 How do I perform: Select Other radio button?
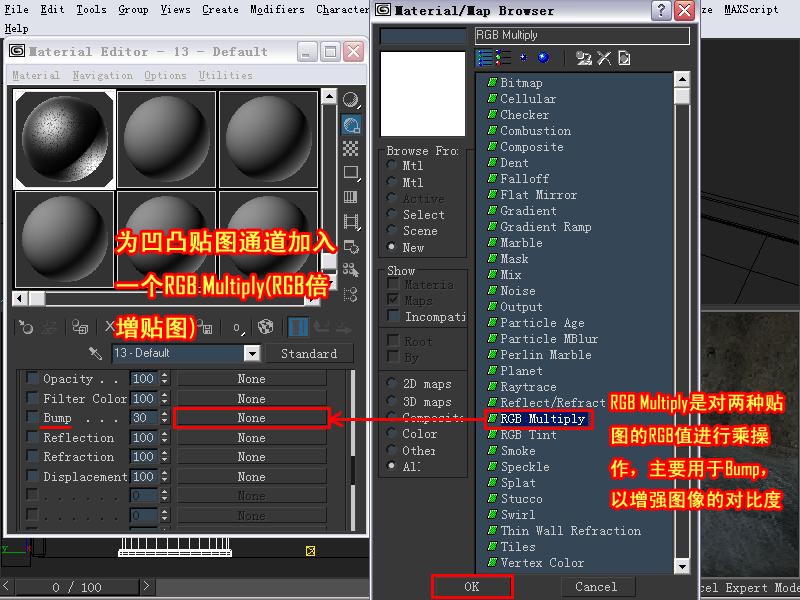(x=391, y=450)
